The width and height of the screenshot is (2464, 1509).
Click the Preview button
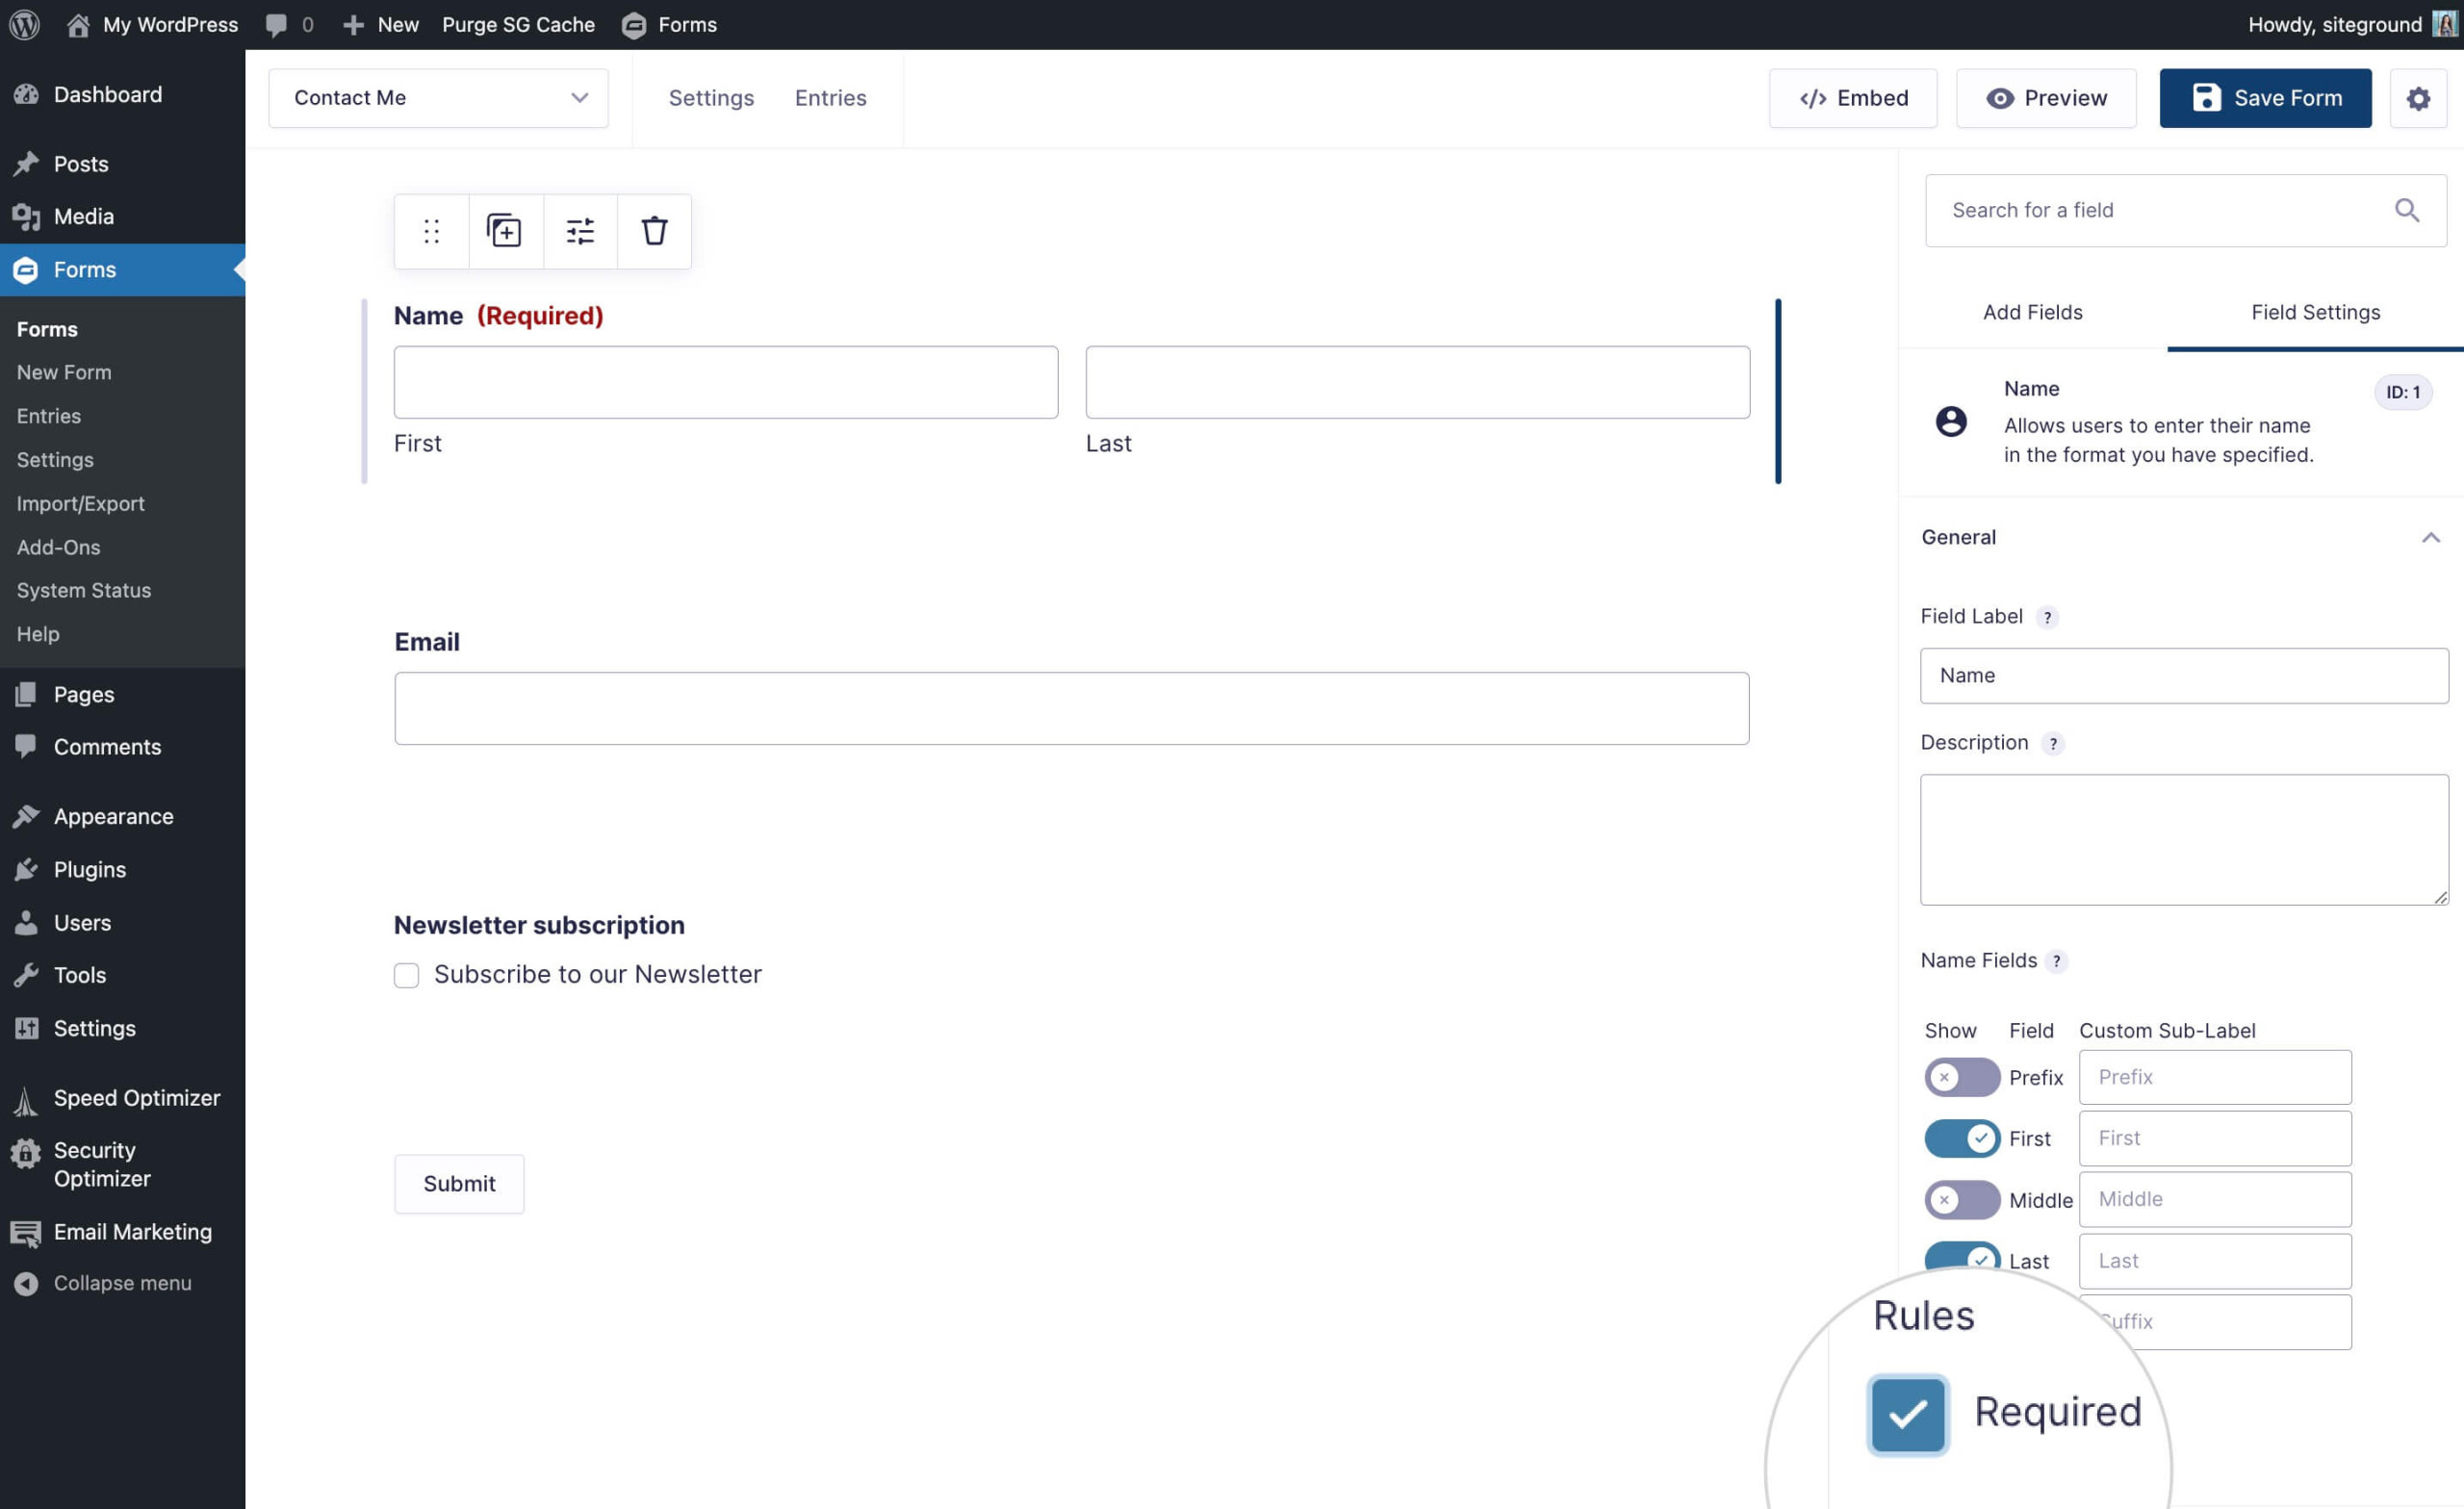pos(2046,98)
